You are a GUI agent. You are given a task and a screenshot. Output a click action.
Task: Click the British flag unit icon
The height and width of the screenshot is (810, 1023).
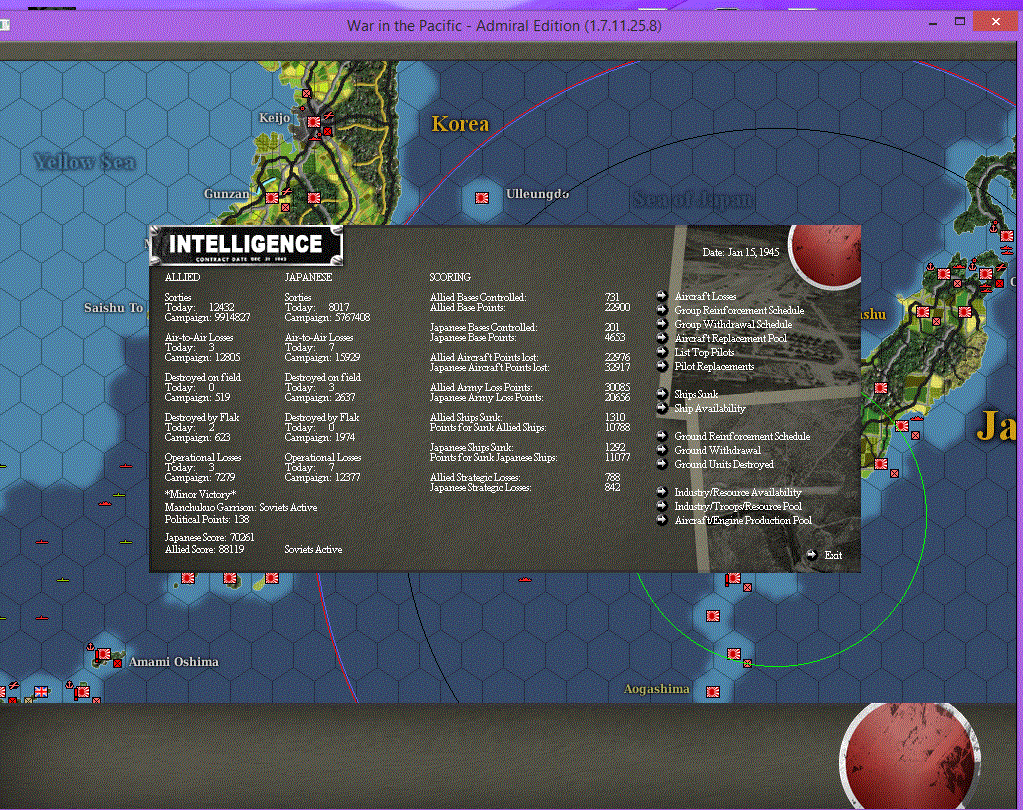(x=41, y=692)
